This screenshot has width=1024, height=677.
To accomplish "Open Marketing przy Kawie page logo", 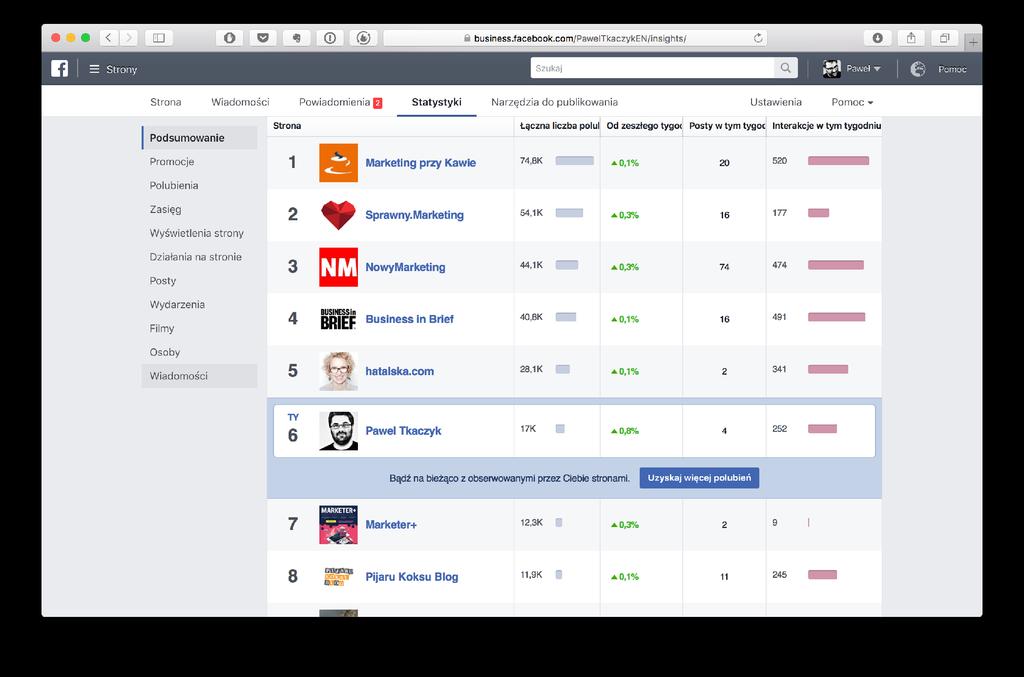I will 338,163.
